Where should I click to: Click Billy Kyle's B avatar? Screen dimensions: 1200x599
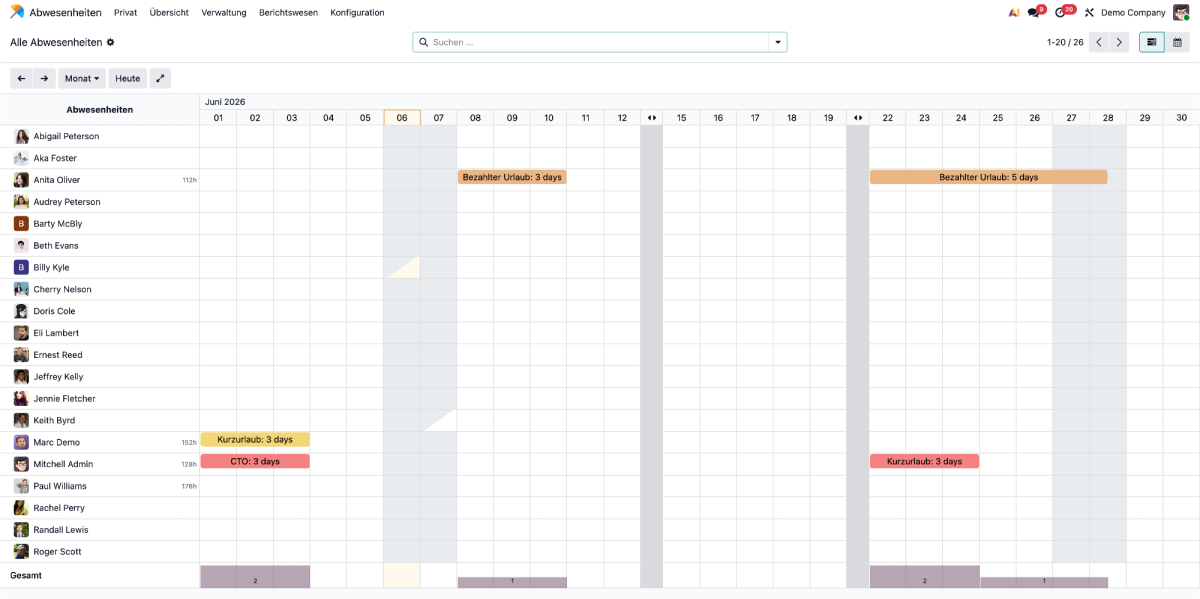point(21,267)
